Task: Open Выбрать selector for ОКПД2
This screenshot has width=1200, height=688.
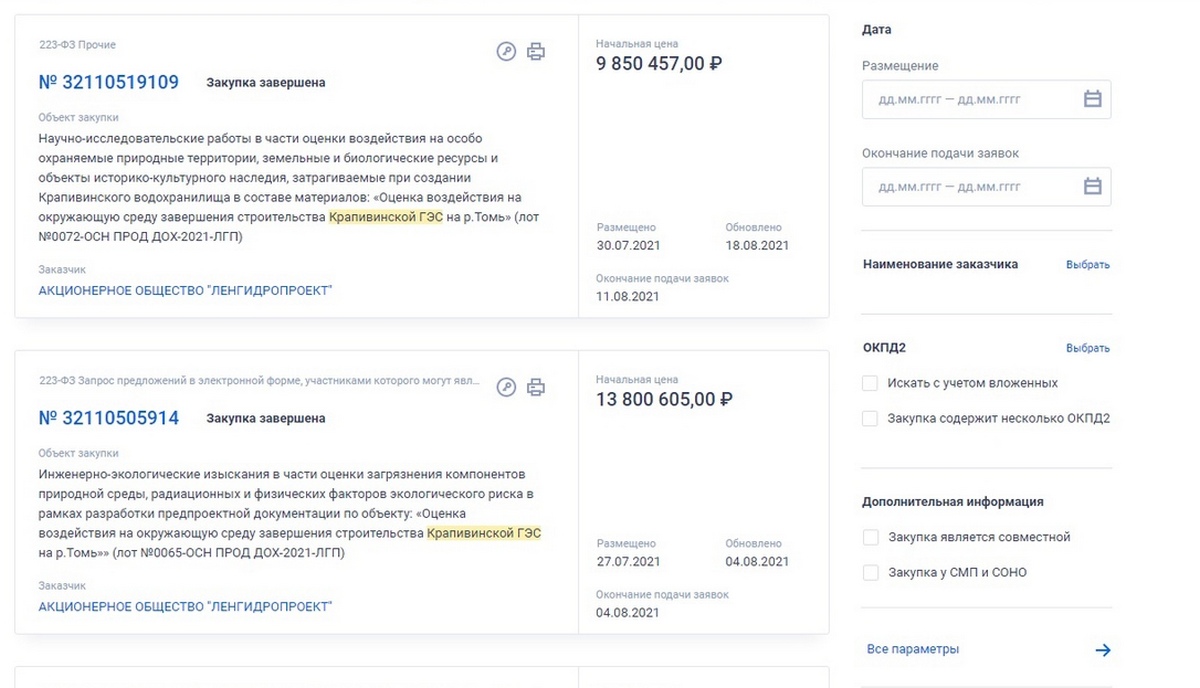Action: 1088,348
